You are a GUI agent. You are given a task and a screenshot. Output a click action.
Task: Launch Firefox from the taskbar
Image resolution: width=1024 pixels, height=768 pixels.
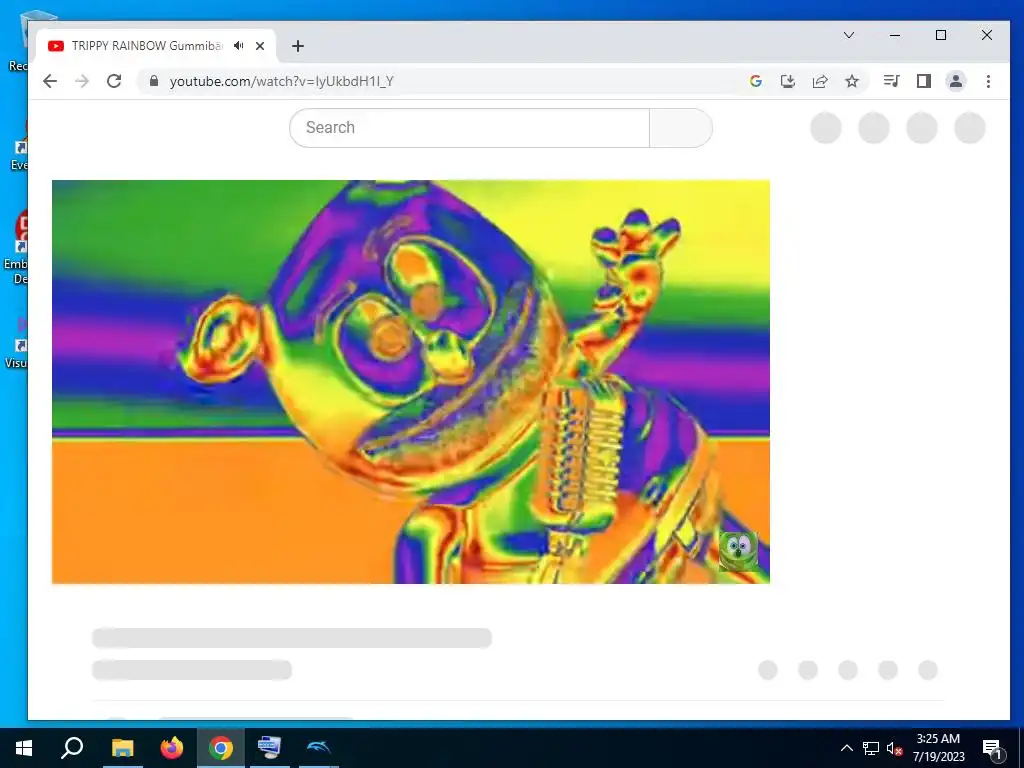pyautogui.click(x=172, y=748)
